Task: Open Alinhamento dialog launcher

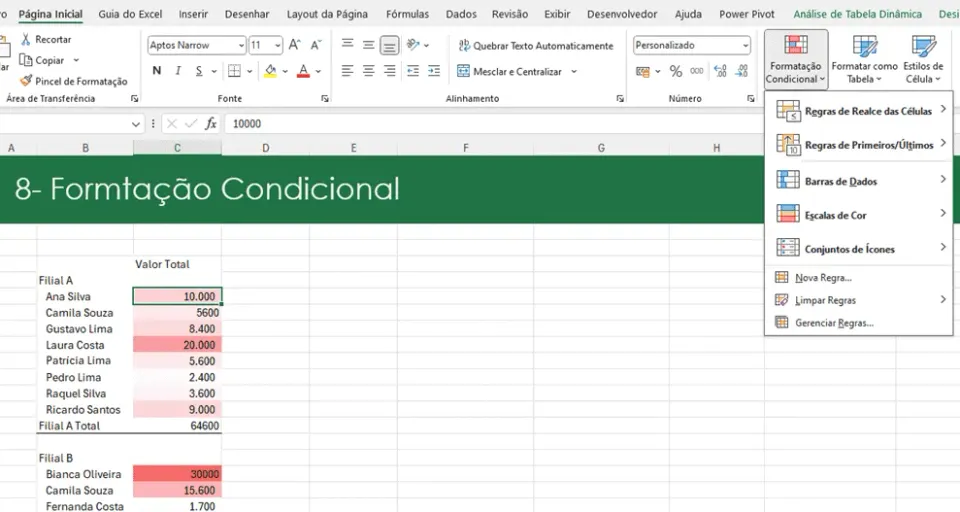Action: pos(620,99)
